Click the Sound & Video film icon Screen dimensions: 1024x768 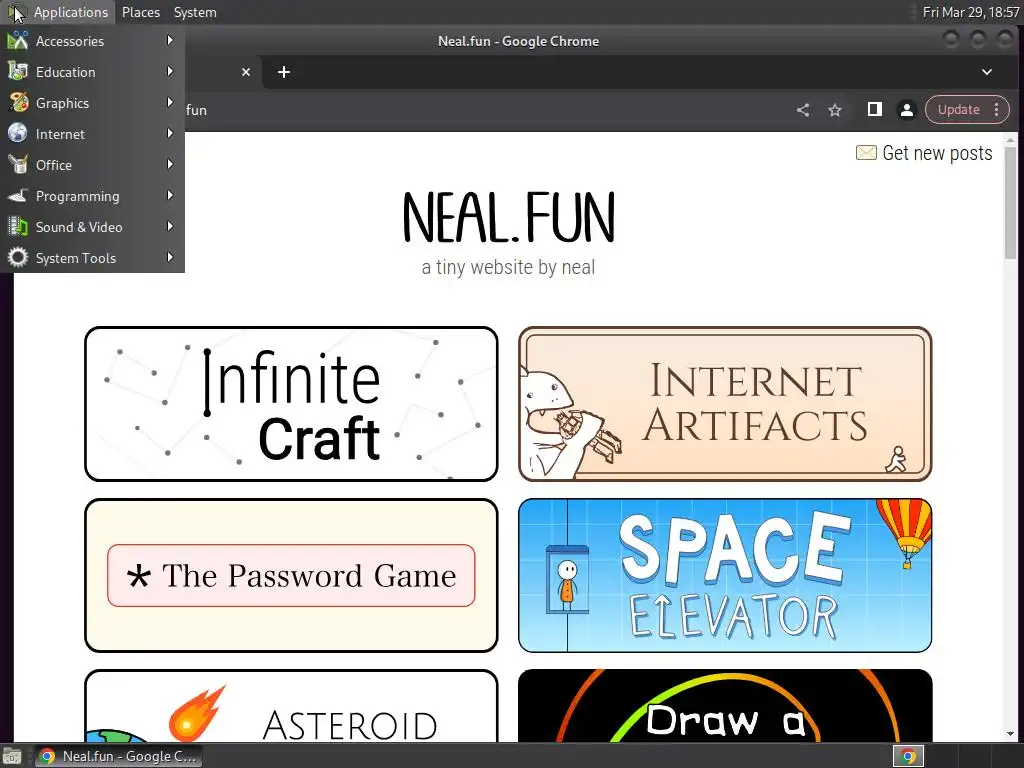[18, 227]
